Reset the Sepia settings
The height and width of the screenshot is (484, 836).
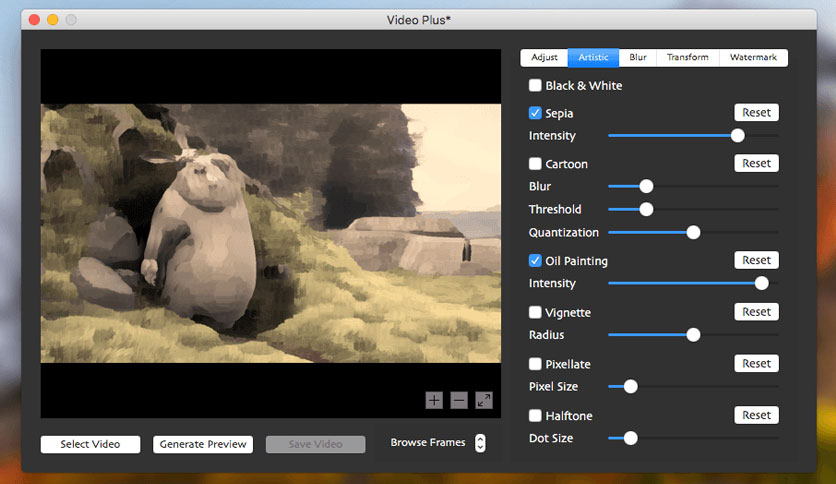point(757,112)
